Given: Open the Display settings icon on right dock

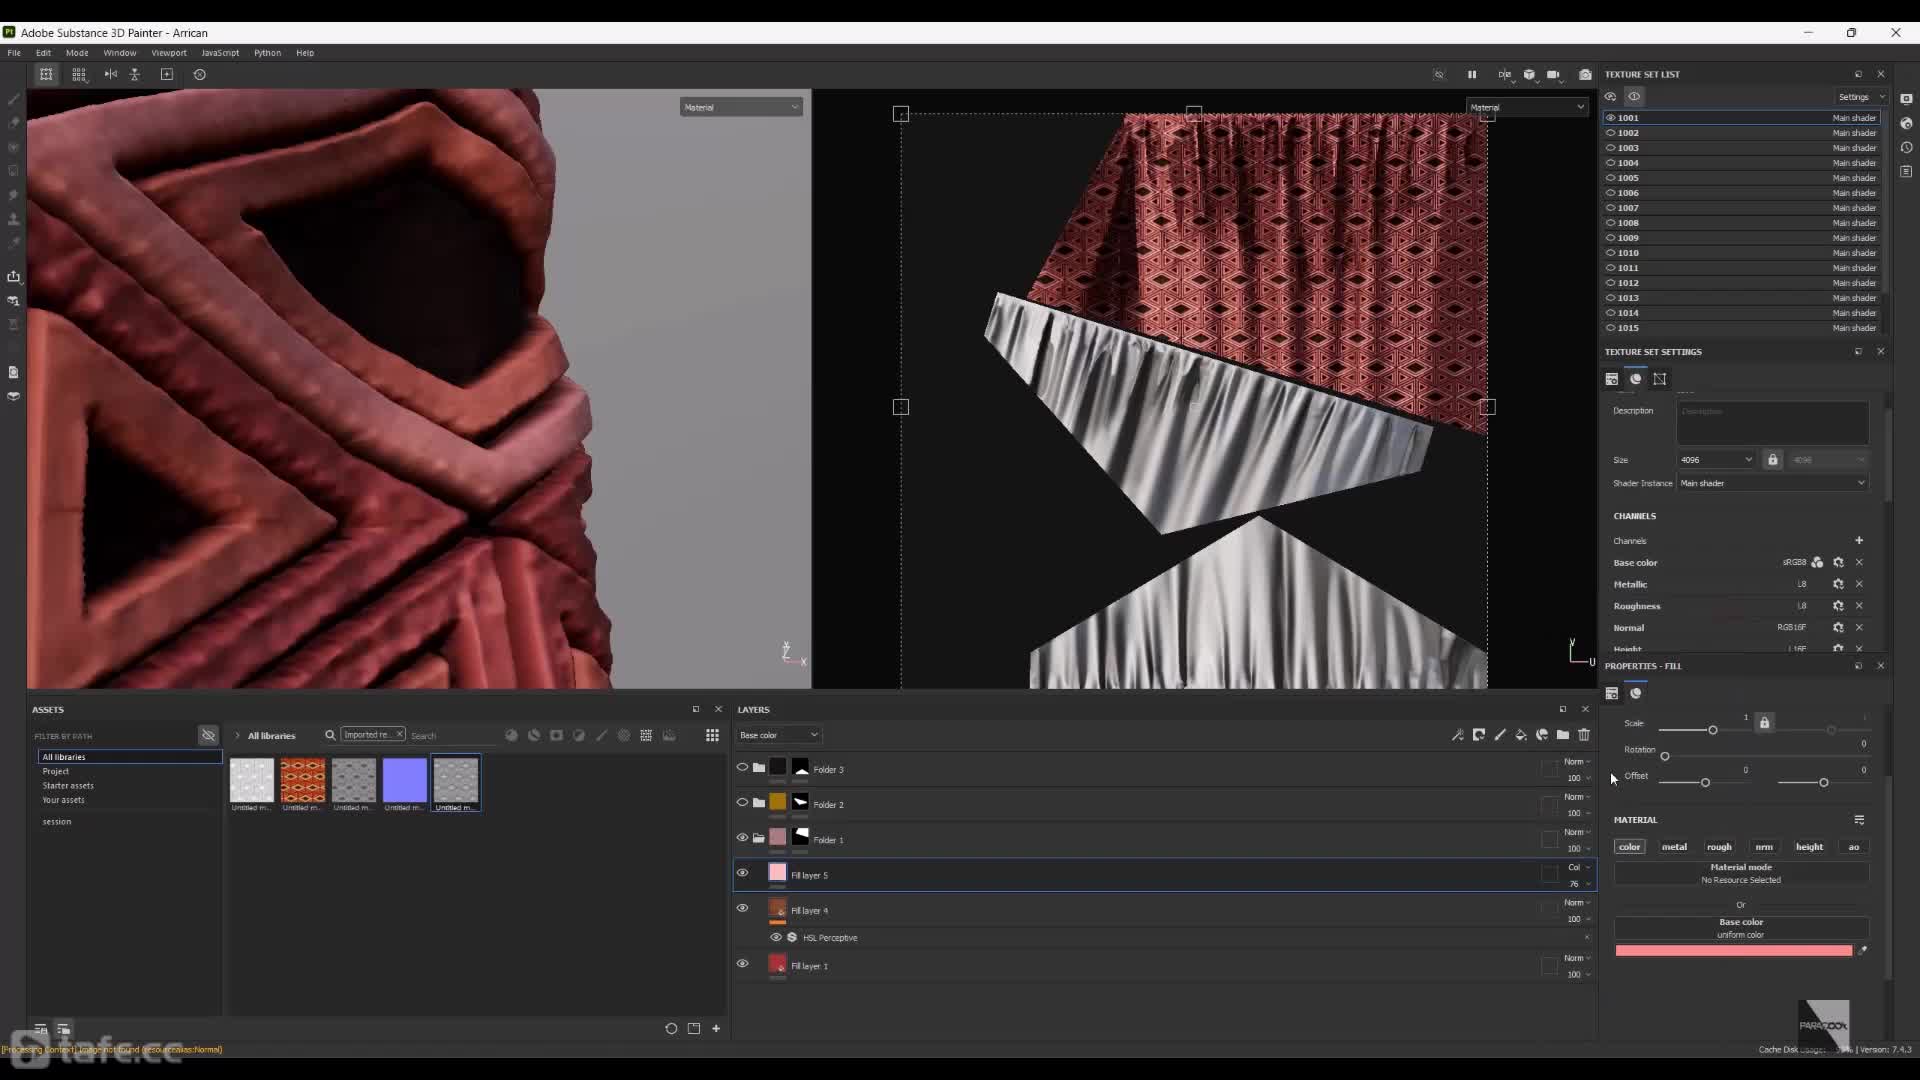Looking at the screenshot, I should click(x=1906, y=99).
